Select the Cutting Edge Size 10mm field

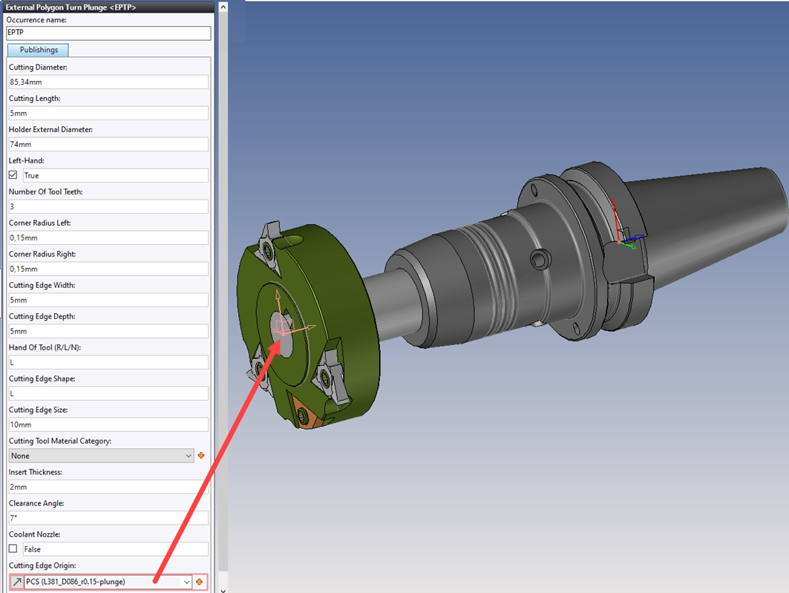109,425
